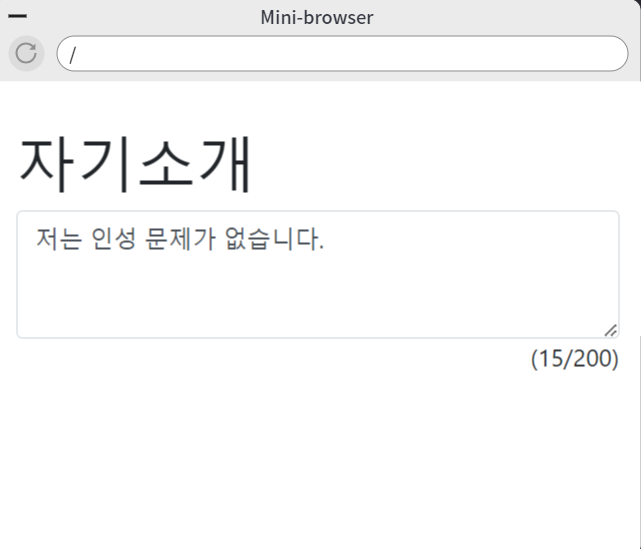641x549 pixels.
Task: Click inside the 자기소개 text area
Action: click(x=318, y=275)
